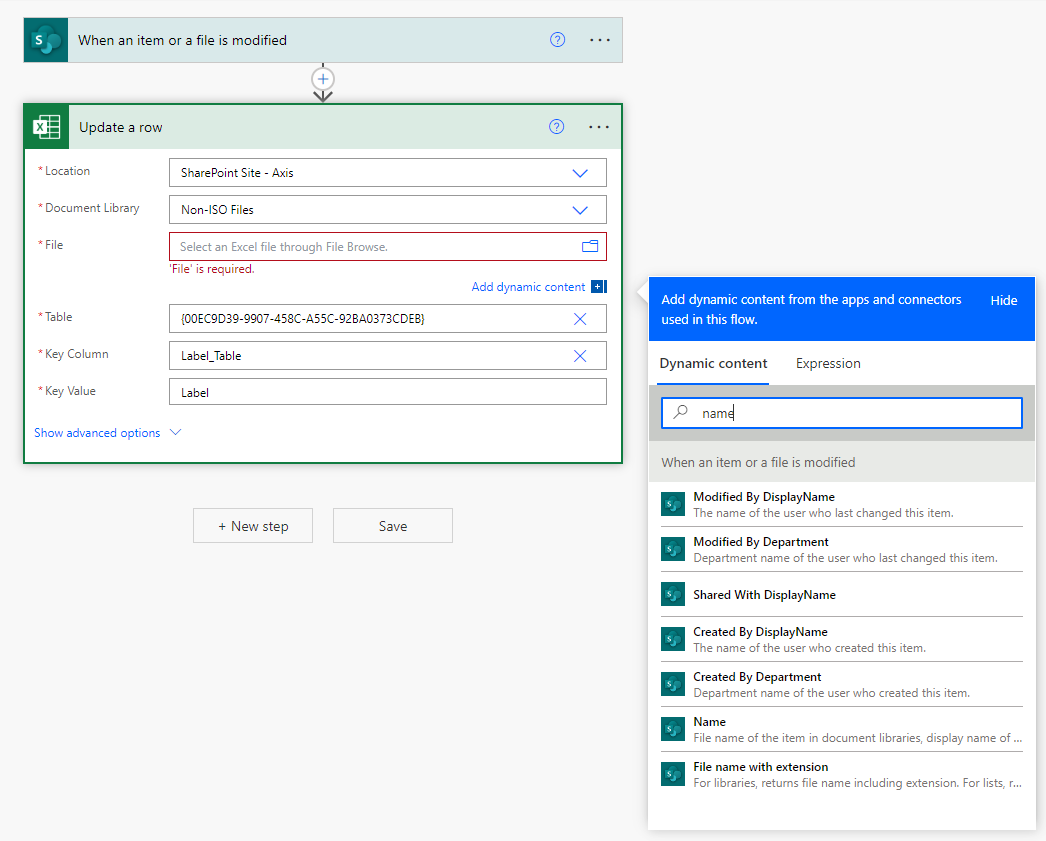The width and height of the screenshot is (1046, 841).
Task: Open the Location dropdown showing SharePoint Site - Axis
Action: [x=580, y=172]
